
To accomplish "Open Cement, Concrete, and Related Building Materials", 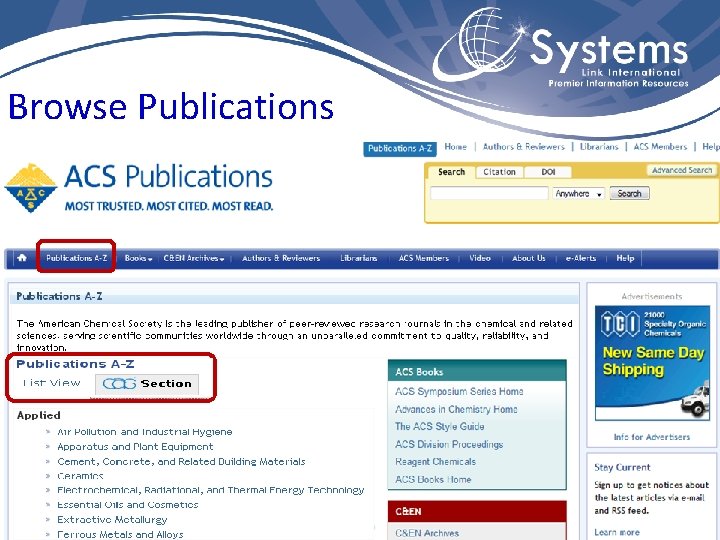I will (x=181, y=461).
